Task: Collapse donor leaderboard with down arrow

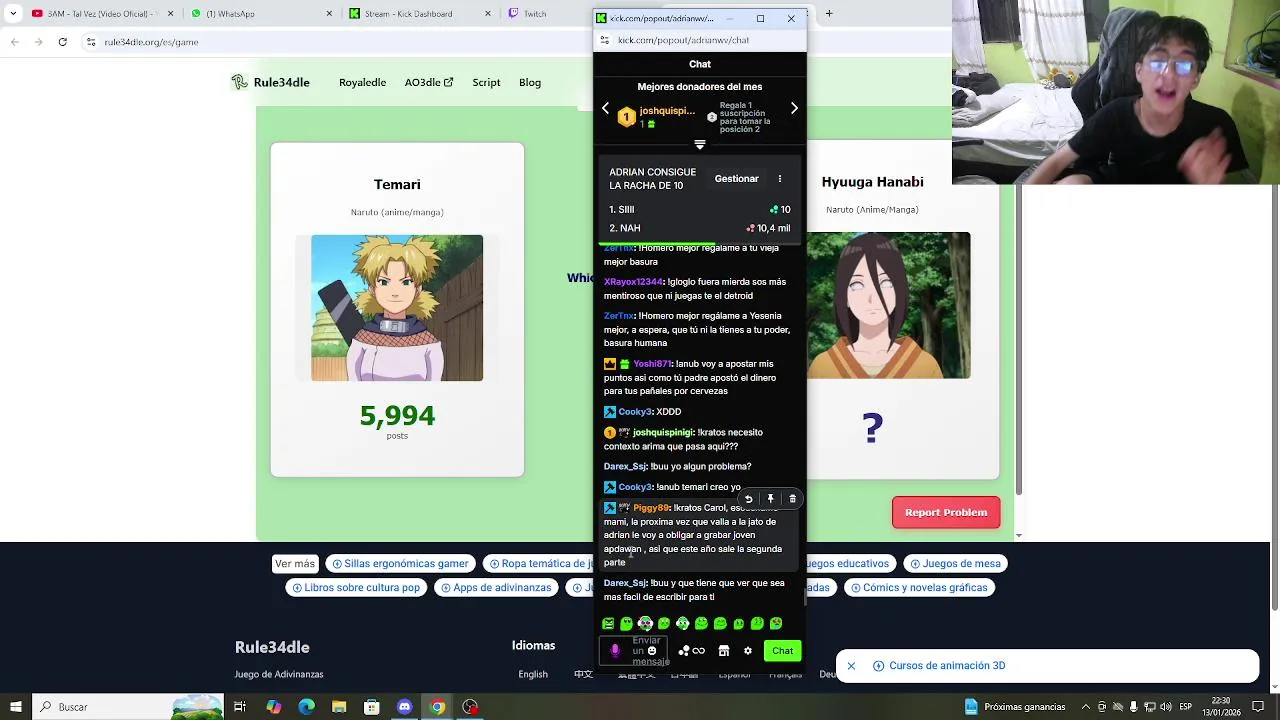Action: [x=700, y=145]
